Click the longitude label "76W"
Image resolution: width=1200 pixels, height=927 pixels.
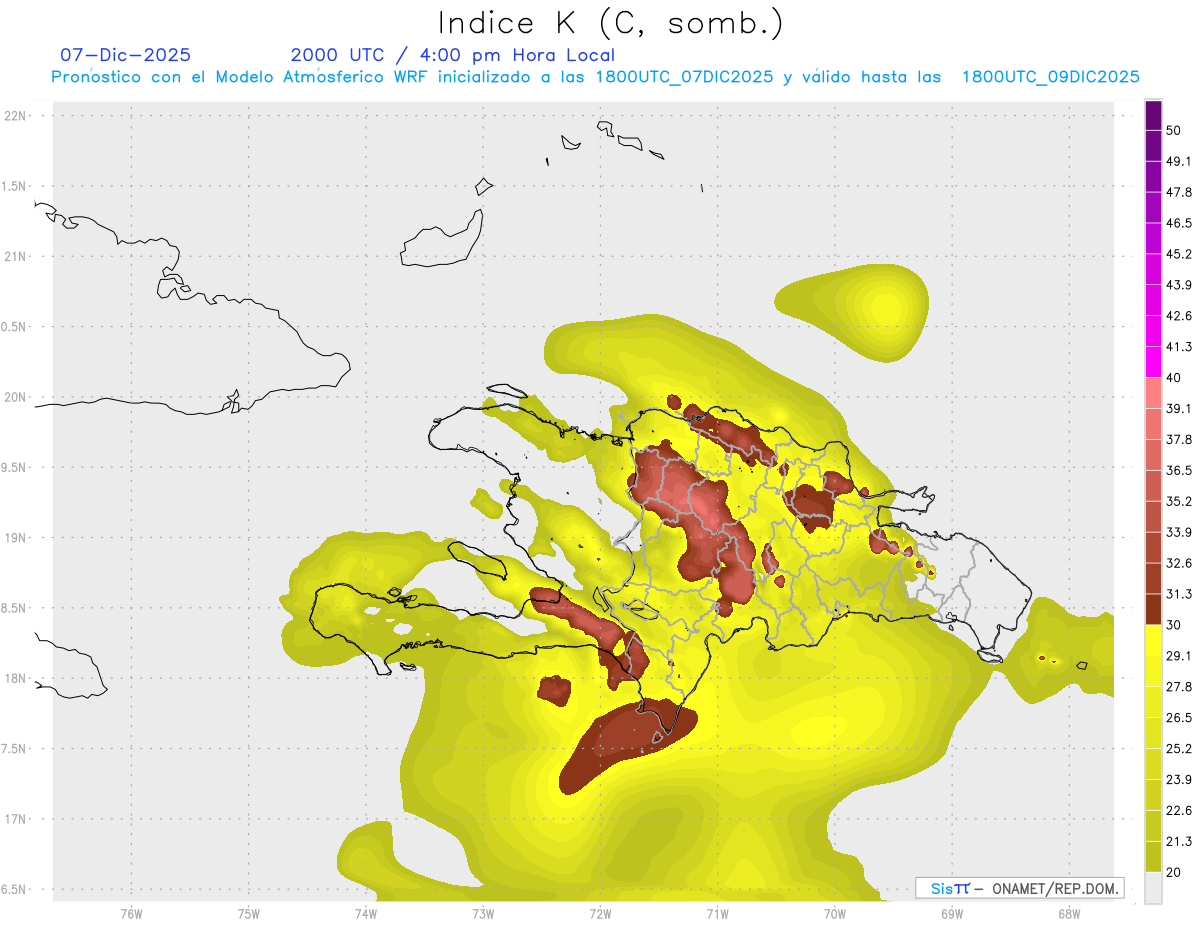click(x=131, y=914)
